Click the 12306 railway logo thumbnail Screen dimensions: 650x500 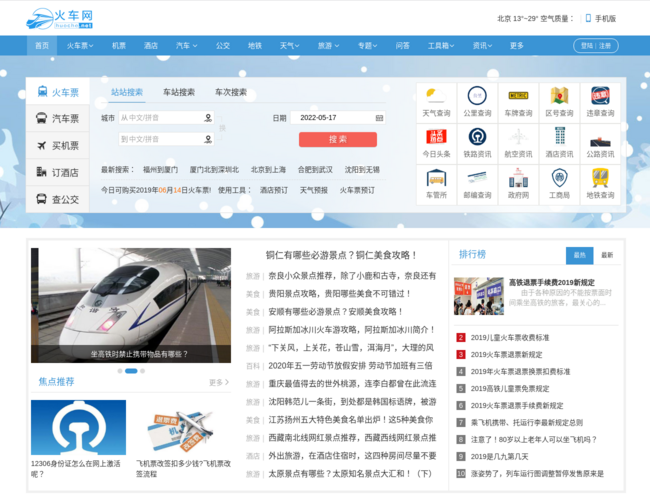[x=78, y=427]
